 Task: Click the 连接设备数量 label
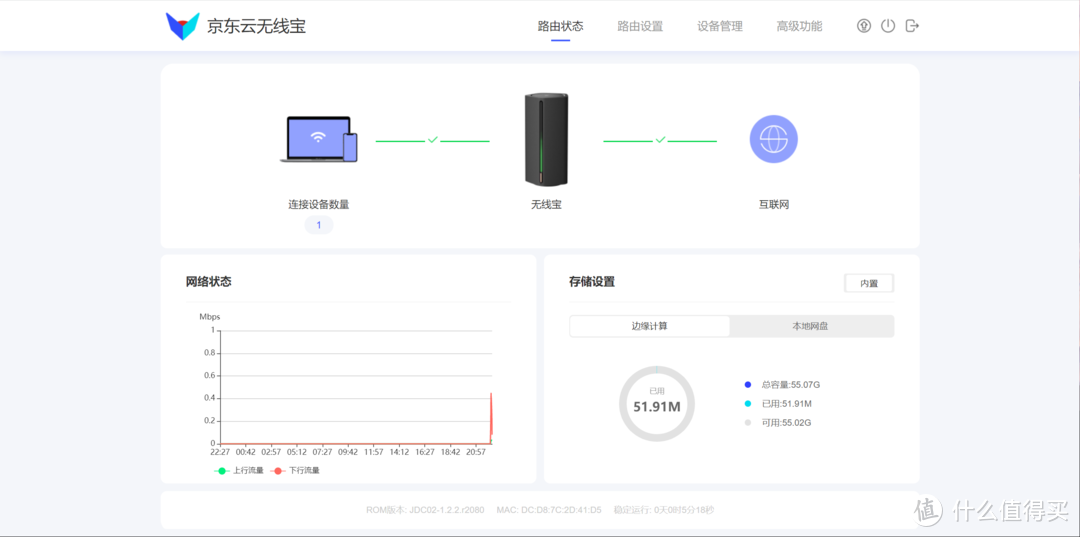(x=319, y=204)
